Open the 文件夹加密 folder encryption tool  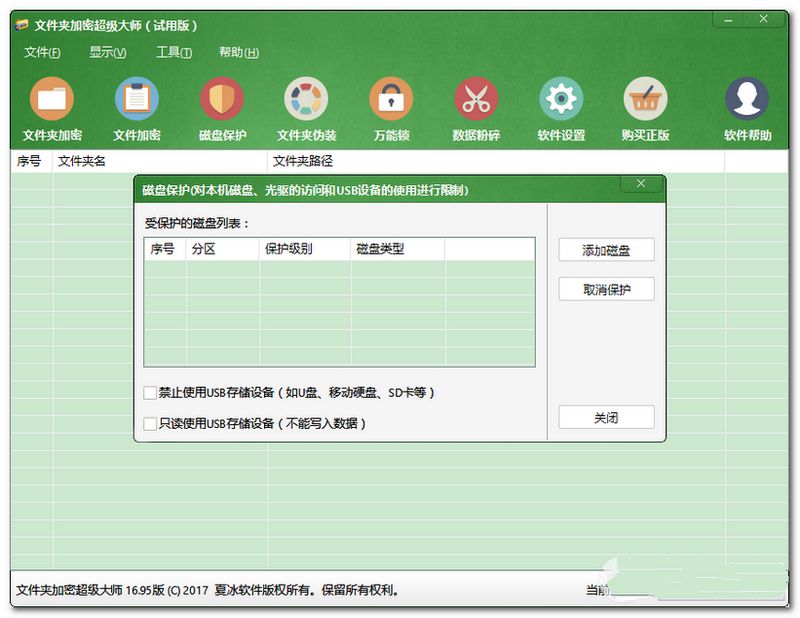52,109
